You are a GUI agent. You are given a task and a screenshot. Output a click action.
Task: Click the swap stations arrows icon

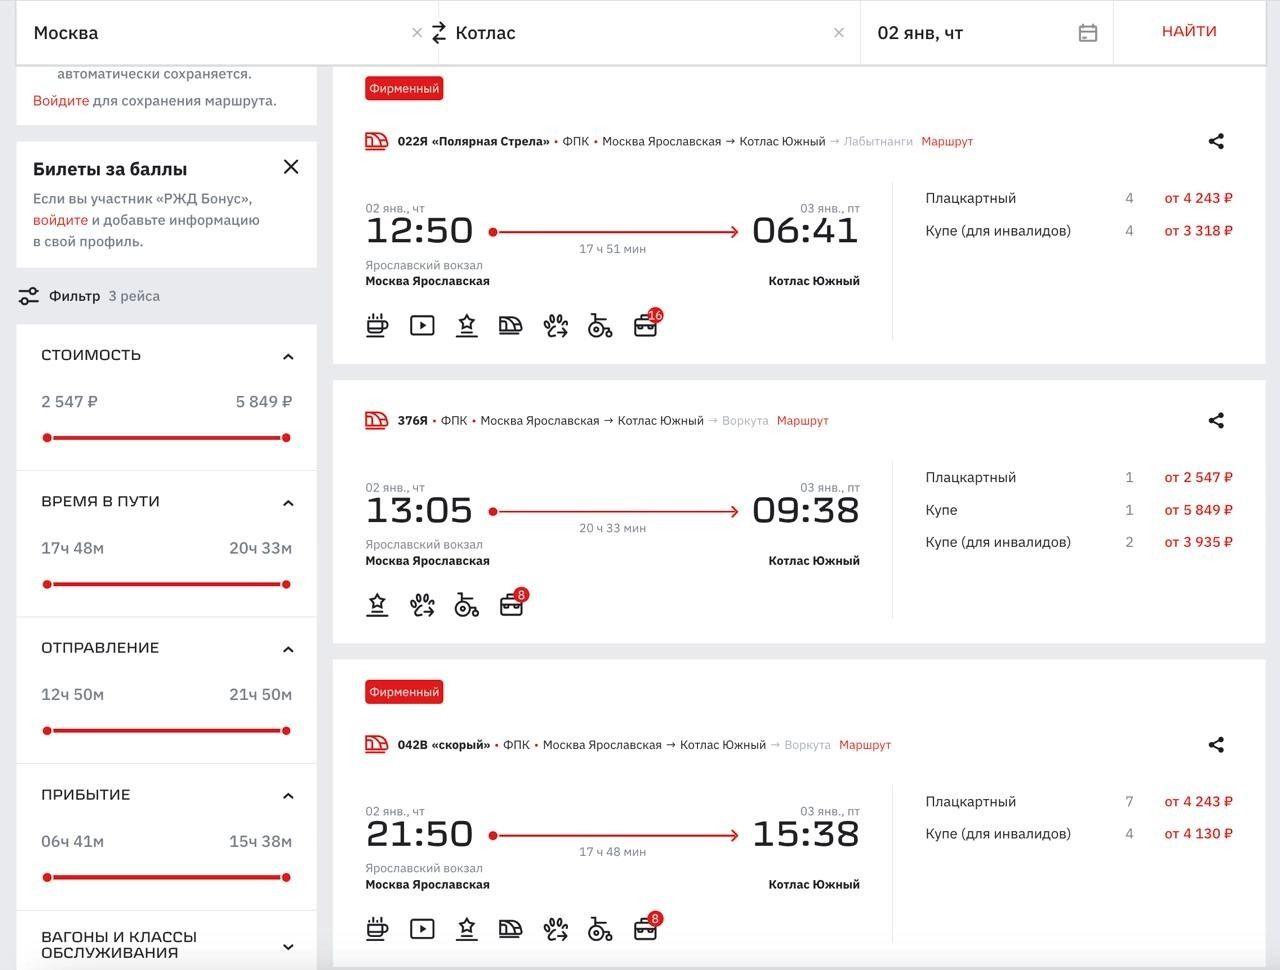pyautogui.click(x=439, y=33)
